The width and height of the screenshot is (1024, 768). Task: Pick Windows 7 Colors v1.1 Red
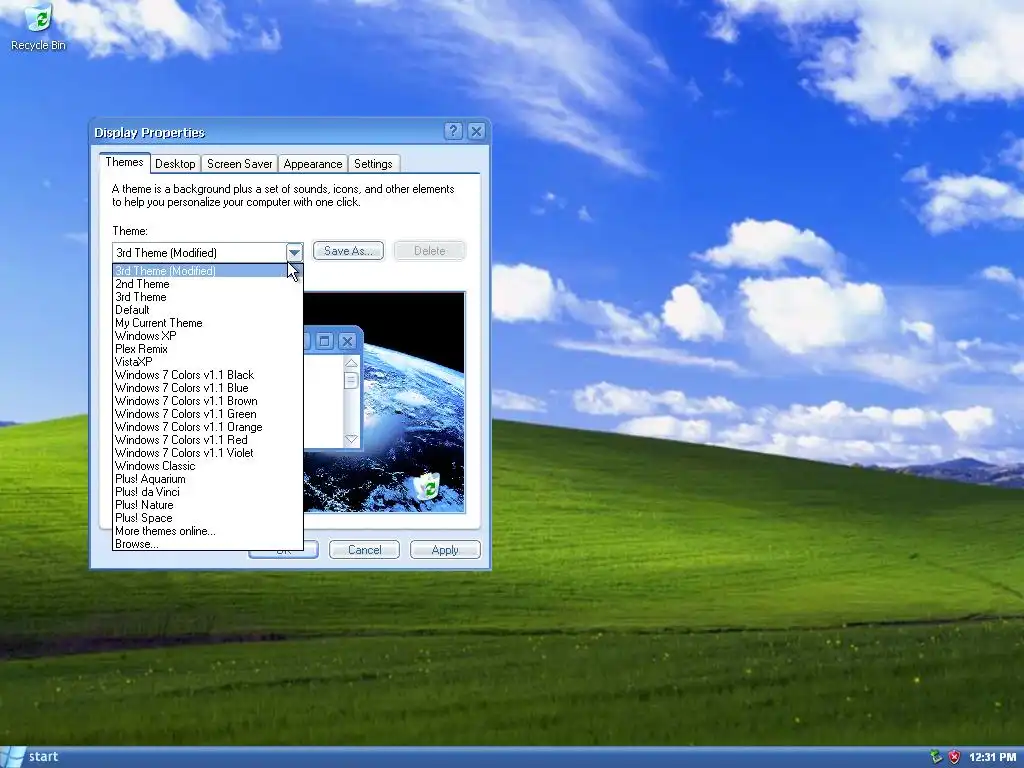pos(208,440)
